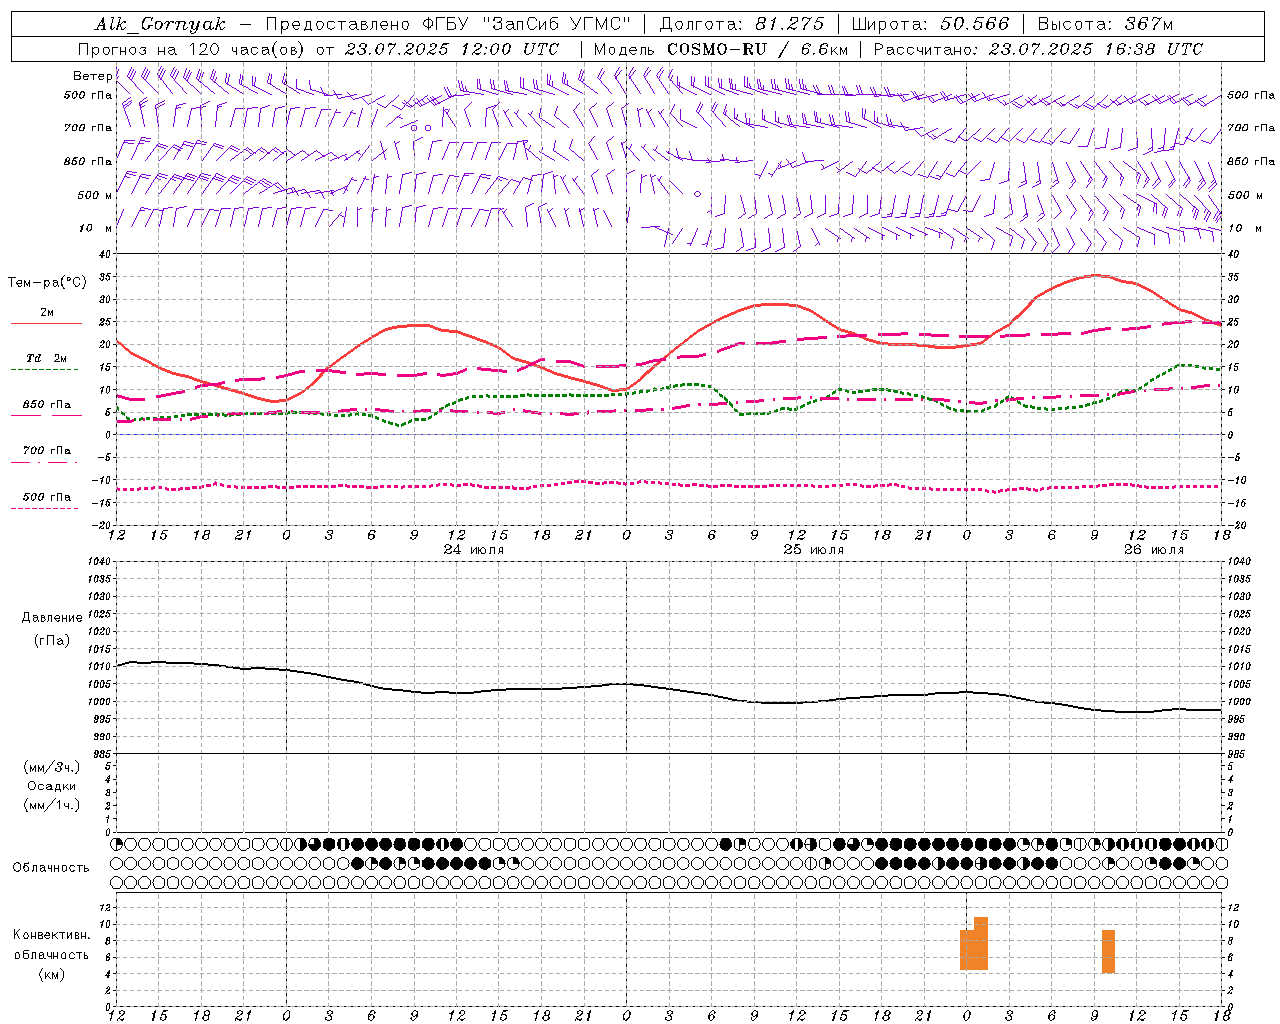Screen dimensions: 1280x1024
Task: Click the forecast start time 23.07.2025 12:00 UTC
Action: [452, 49]
